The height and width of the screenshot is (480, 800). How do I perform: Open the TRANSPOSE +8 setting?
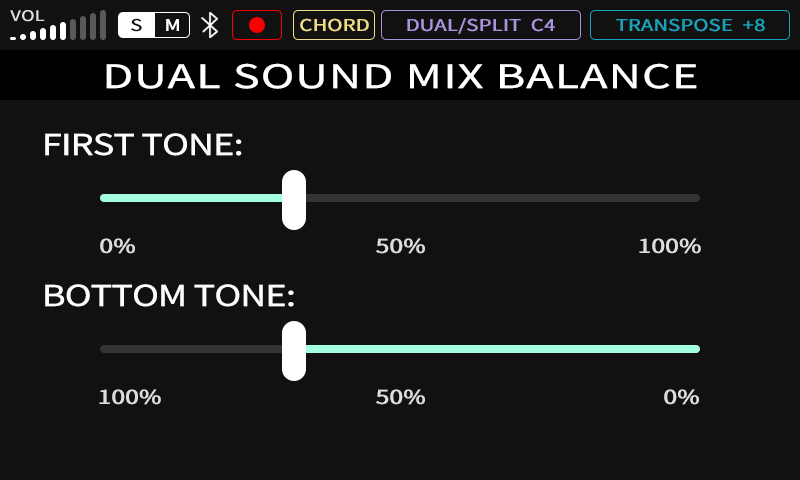(x=690, y=25)
